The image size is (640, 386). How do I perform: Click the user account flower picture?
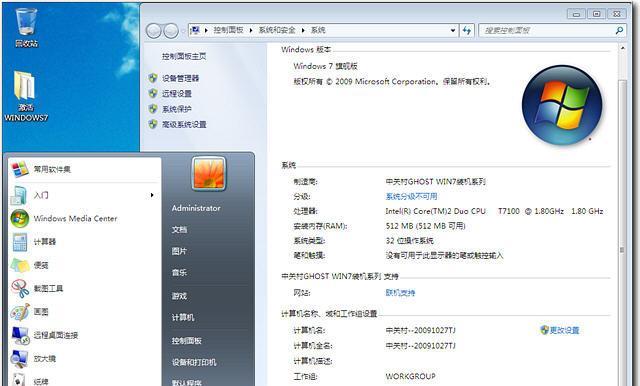pyautogui.click(x=209, y=174)
